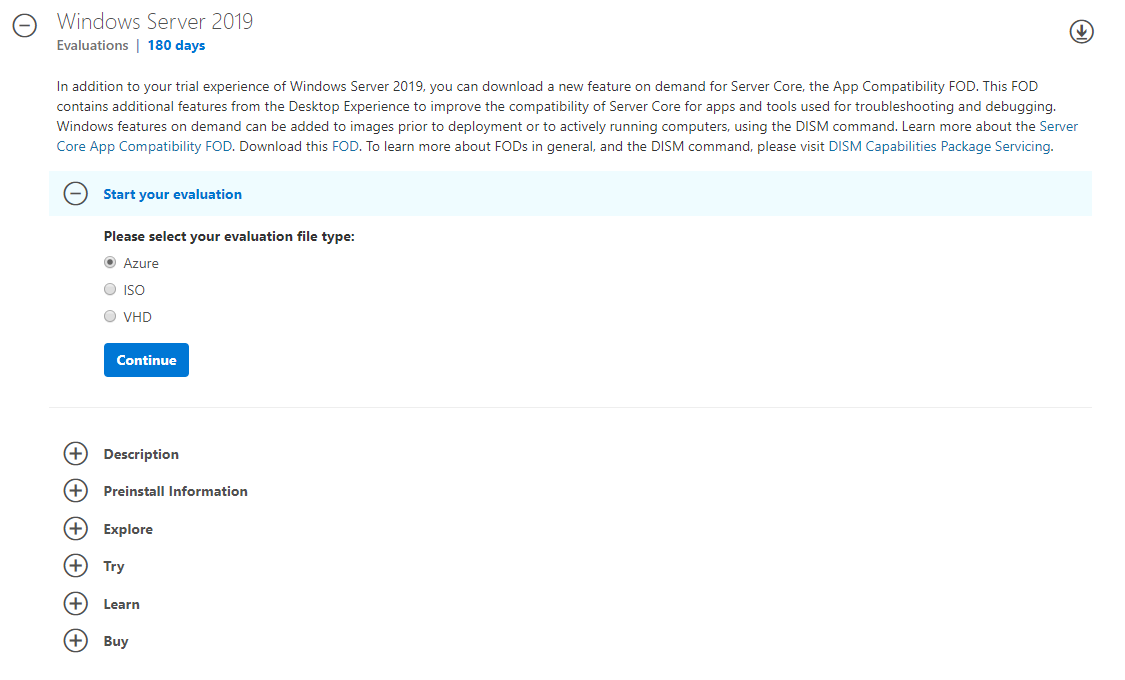The height and width of the screenshot is (680, 1125).
Task: Click the Evaluations label
Action: pos(92,45)
